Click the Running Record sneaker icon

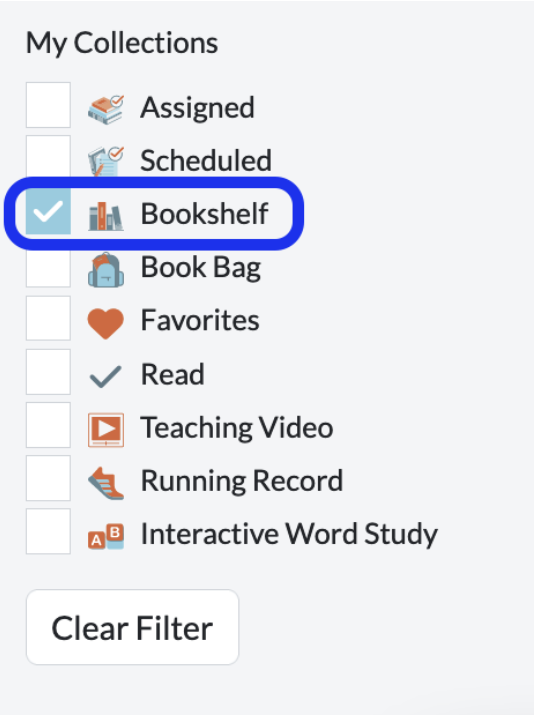106,483
